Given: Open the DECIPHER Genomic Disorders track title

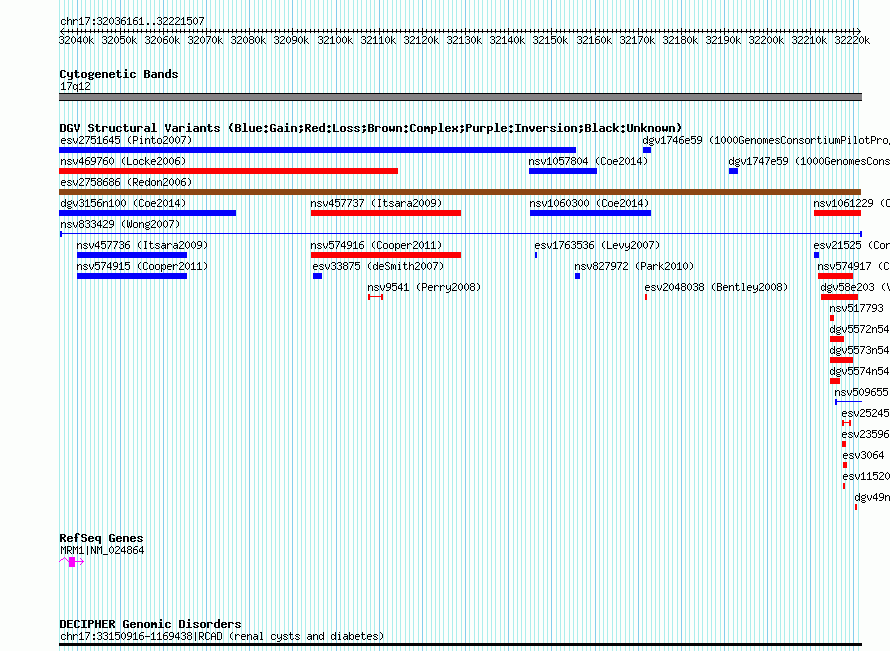Looking at the screenshot, I should 150,624.
